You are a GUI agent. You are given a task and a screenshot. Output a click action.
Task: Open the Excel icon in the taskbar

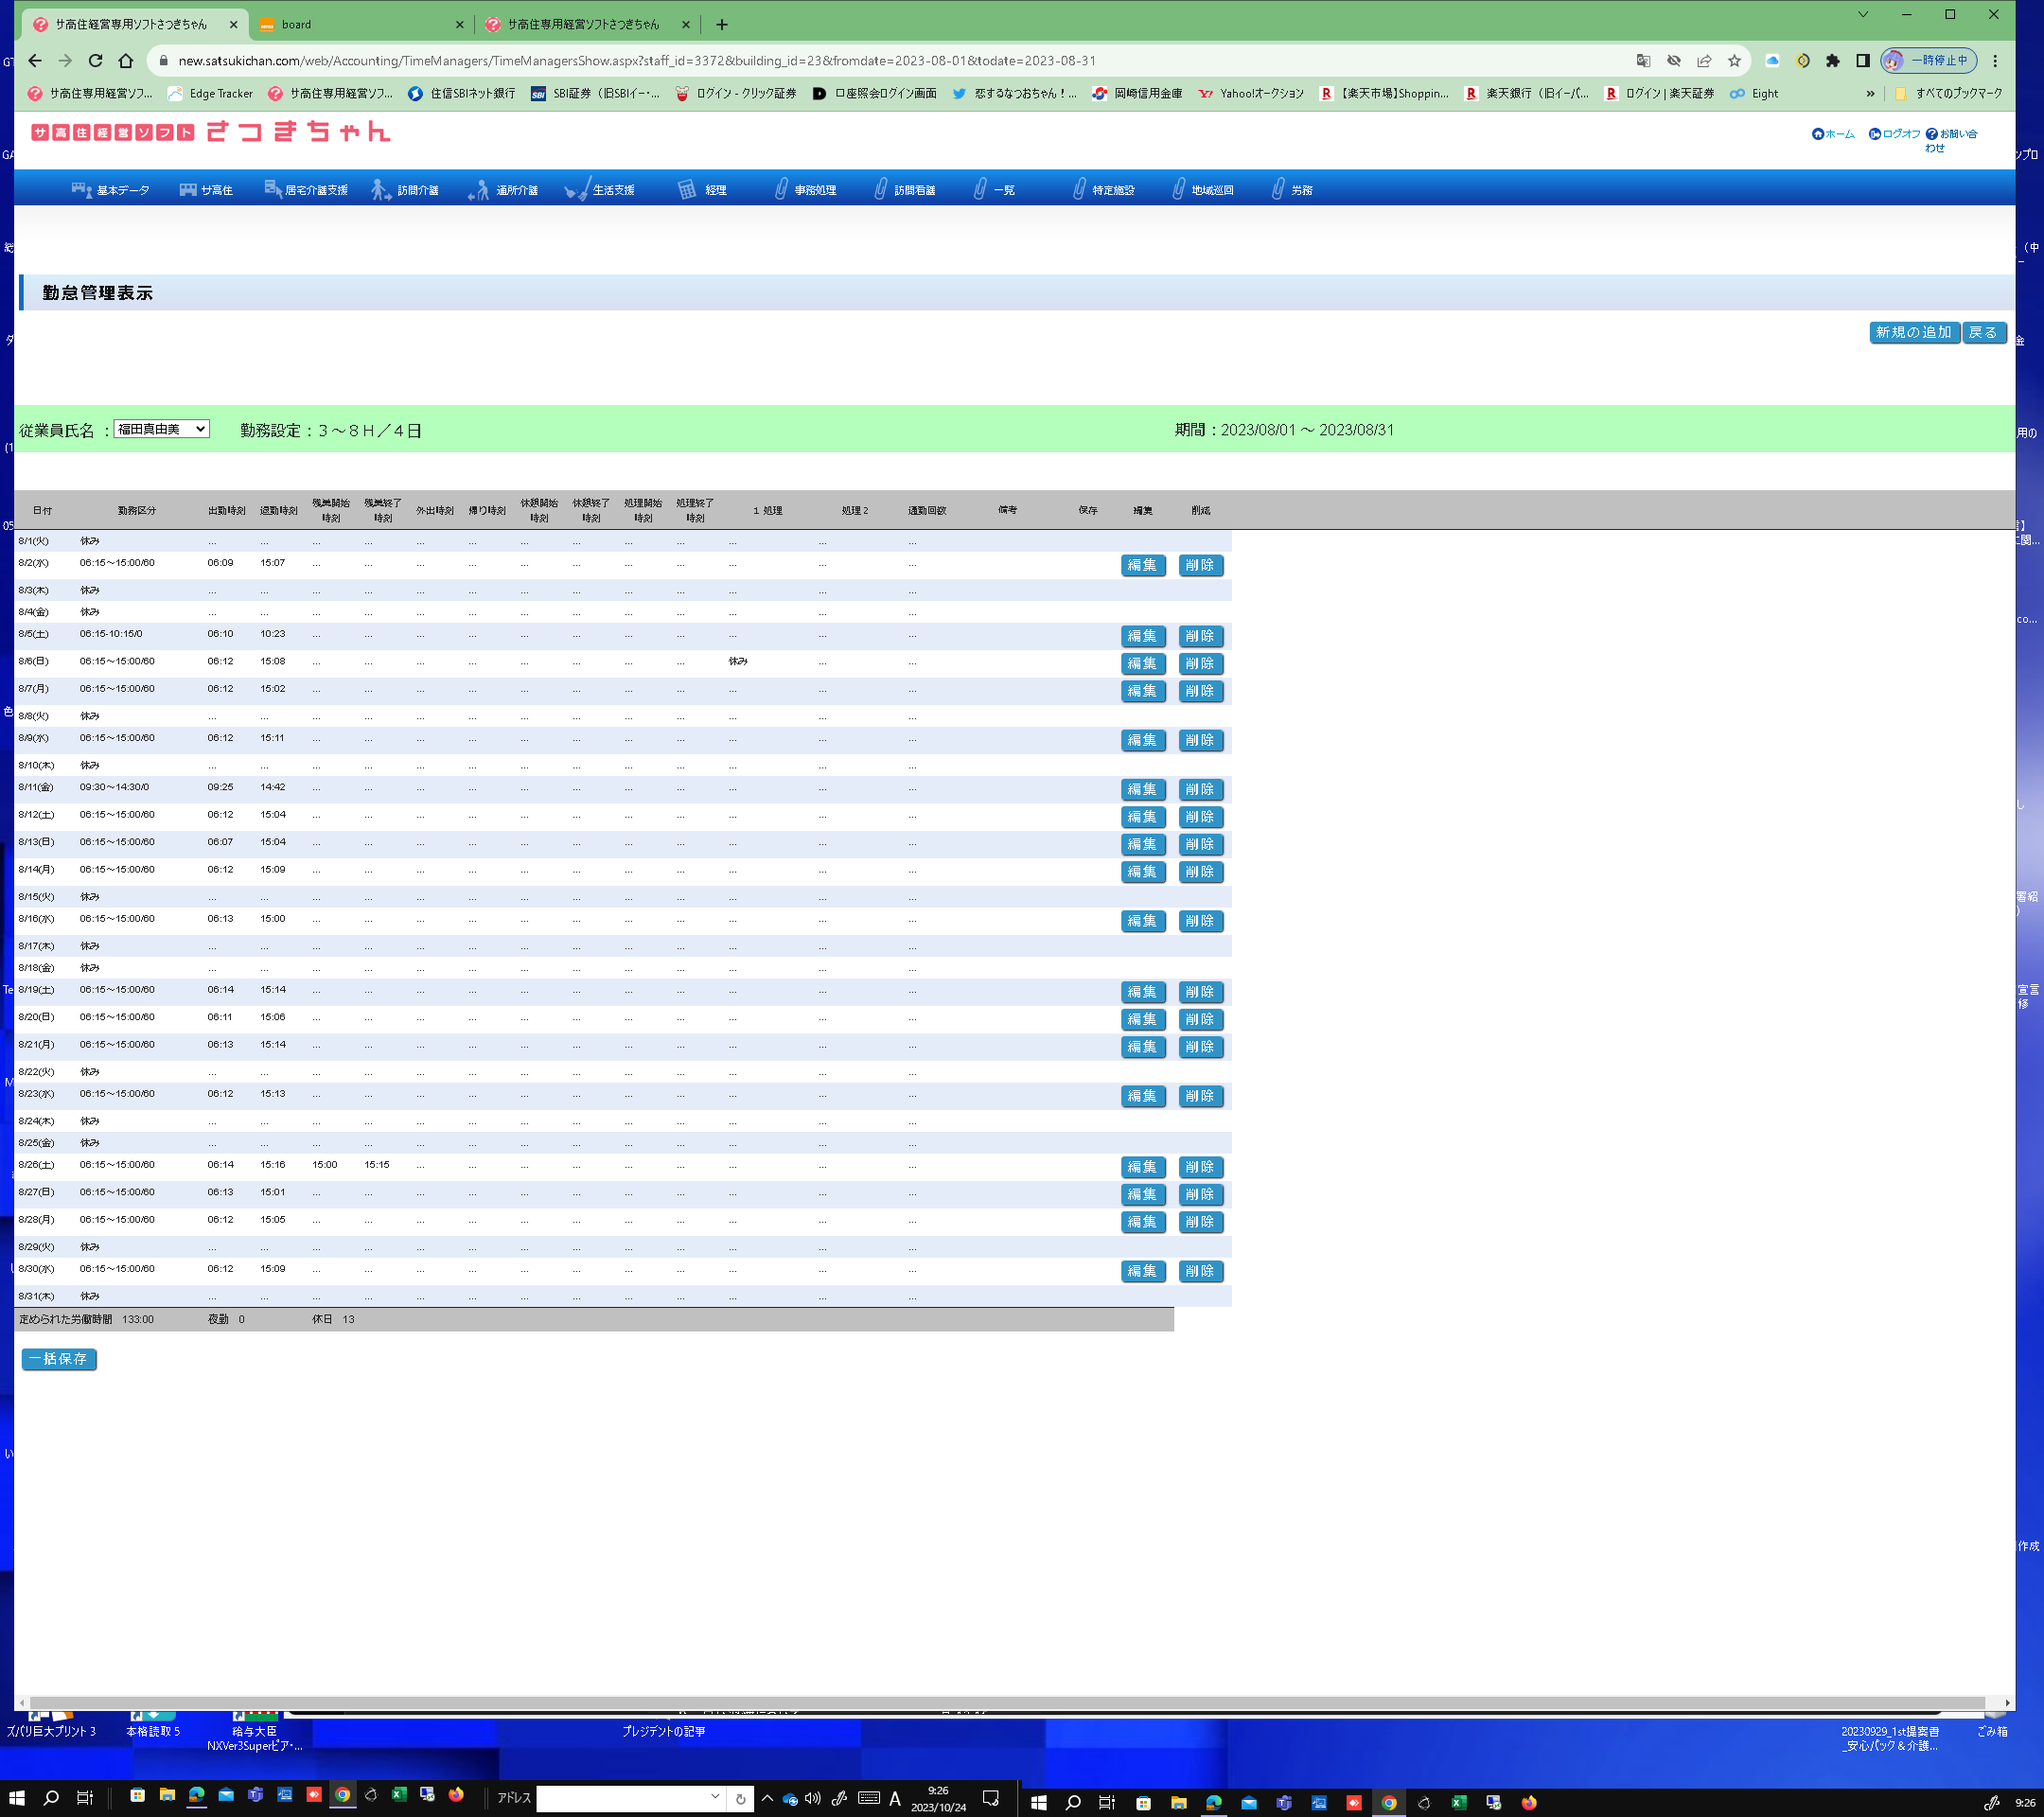coord(399,1795)
